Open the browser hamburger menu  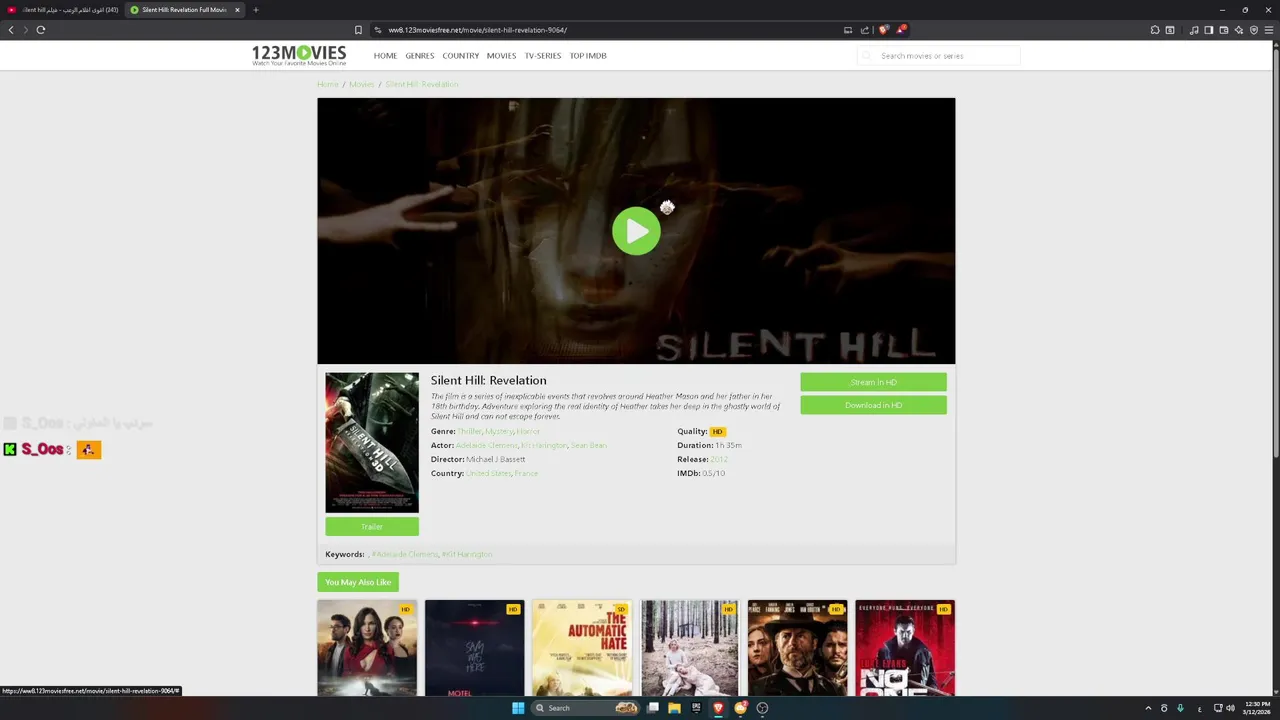coord(1269,30)
